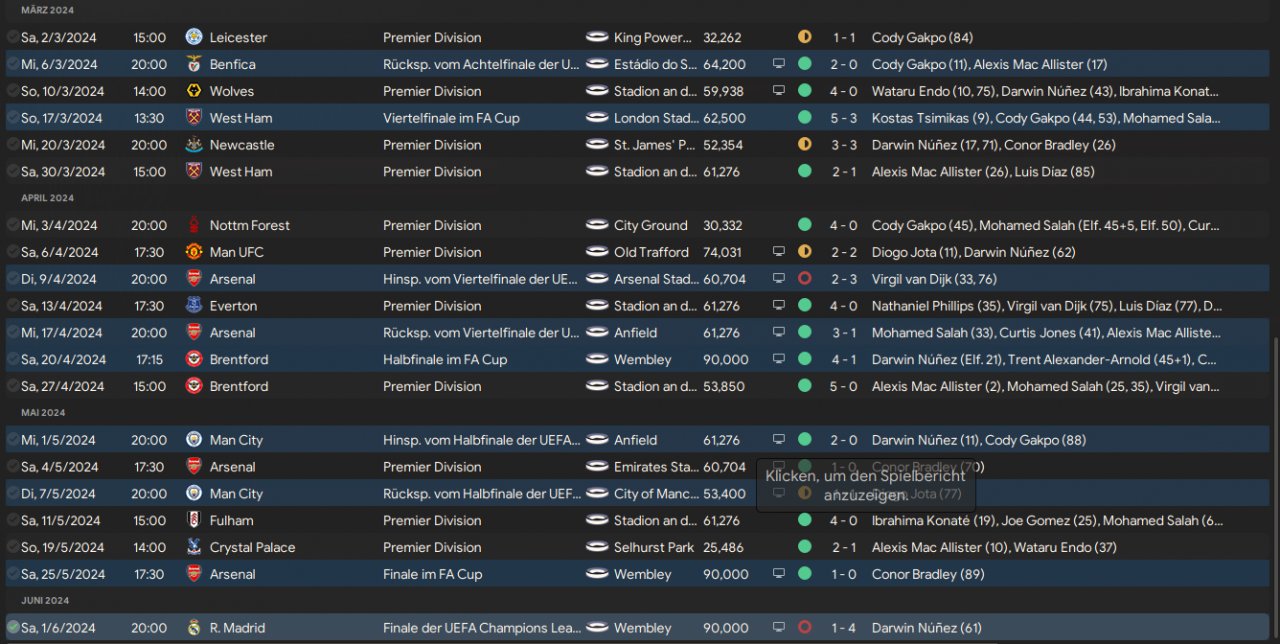Click the Crystal Palace club badge
The height and width of the screenshot is (644, 1280).
point(194,547)
